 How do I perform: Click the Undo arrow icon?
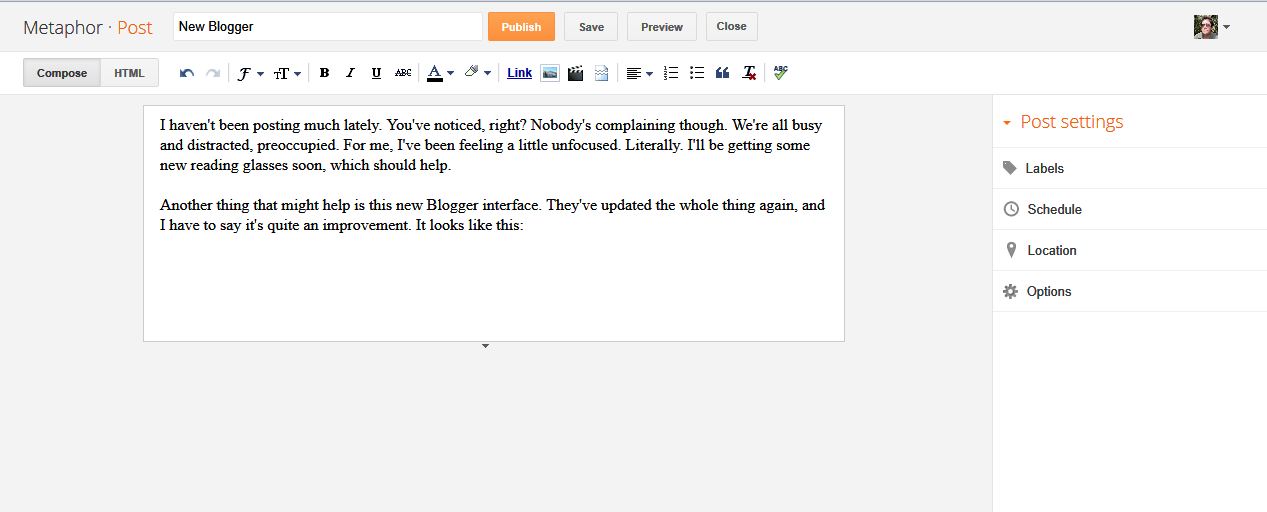pos(186,73)
